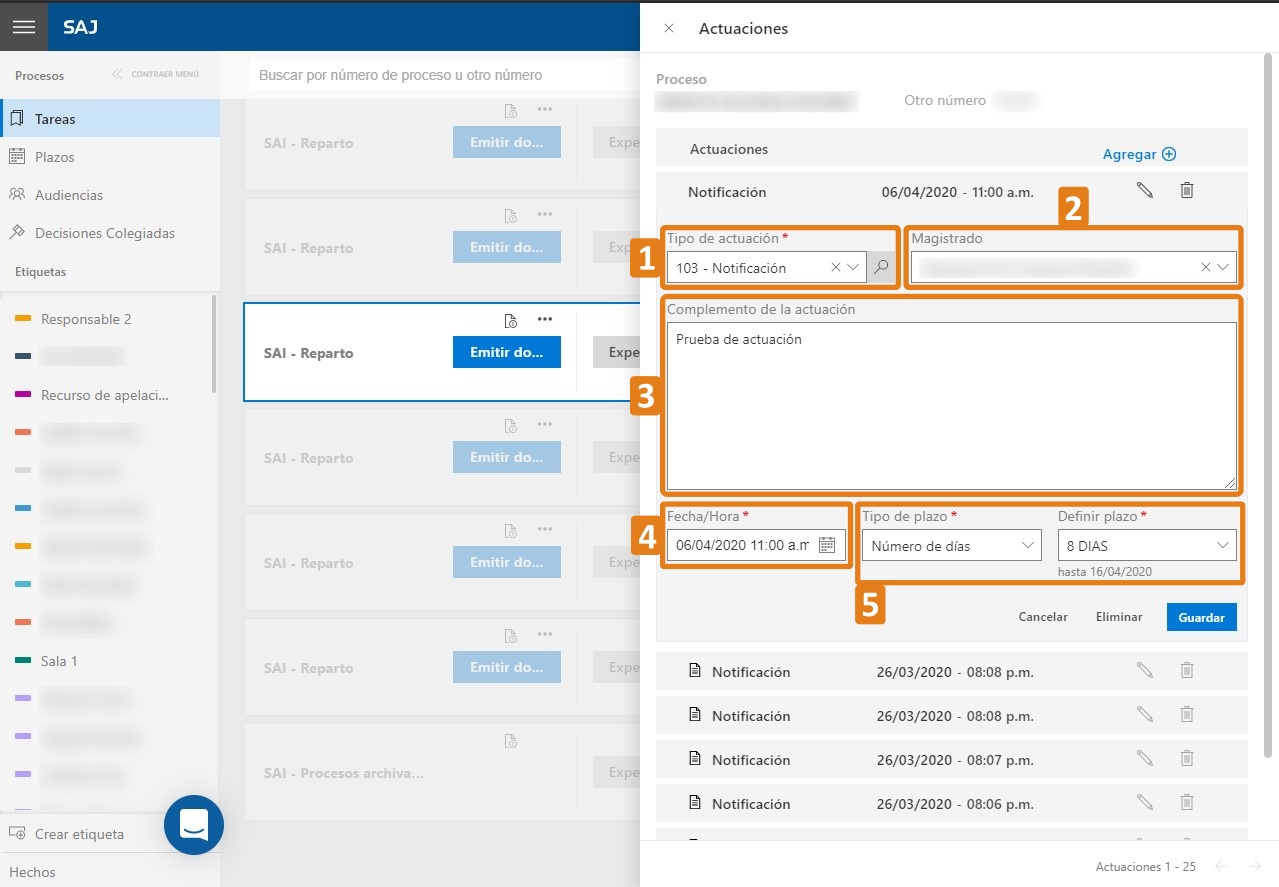Select Tareas in the sidebar
The width and height of the screenshot is (1279, 887).
pos(110,118)
